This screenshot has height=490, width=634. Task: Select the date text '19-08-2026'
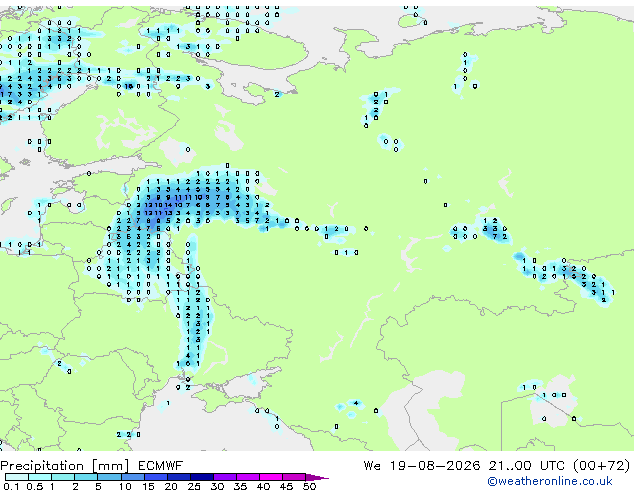pyautogui.click(x=435, y=466)
